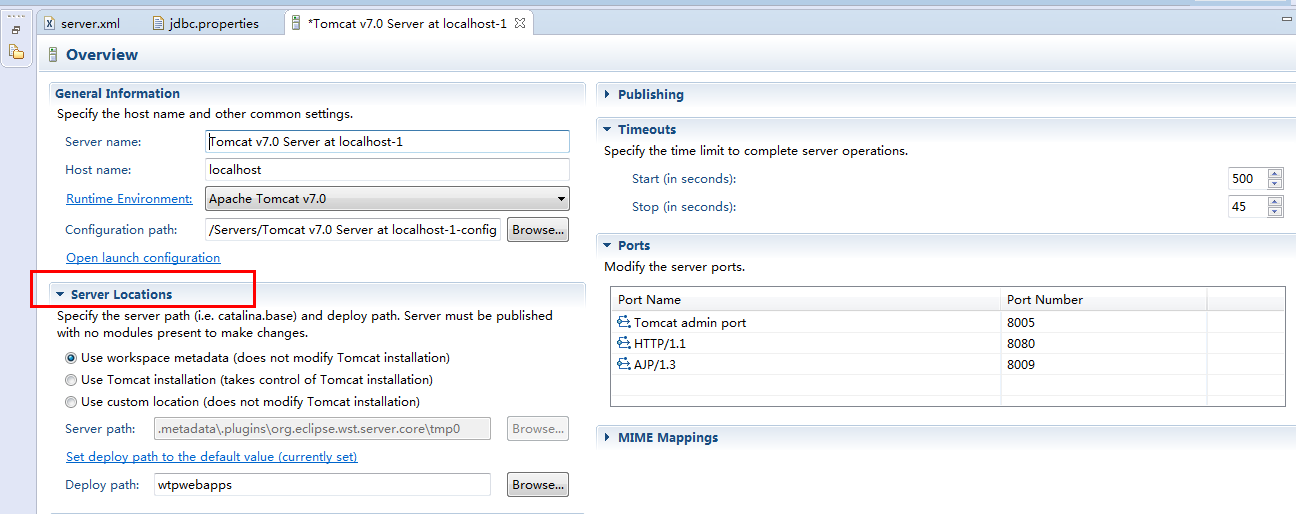Click the Start timeout value field 500
The width and height of the screenshot is (1296, 514).
(1247, 179)
